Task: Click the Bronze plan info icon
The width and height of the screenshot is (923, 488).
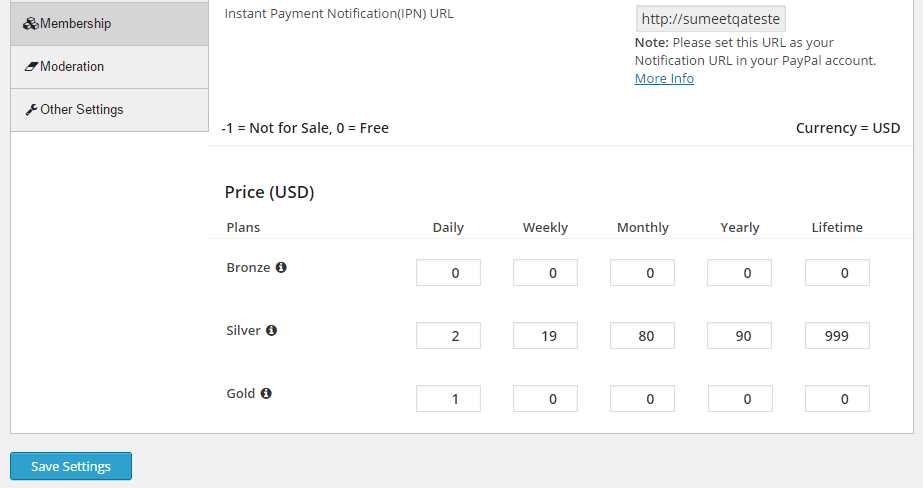Action: click(x=281, y=267)
